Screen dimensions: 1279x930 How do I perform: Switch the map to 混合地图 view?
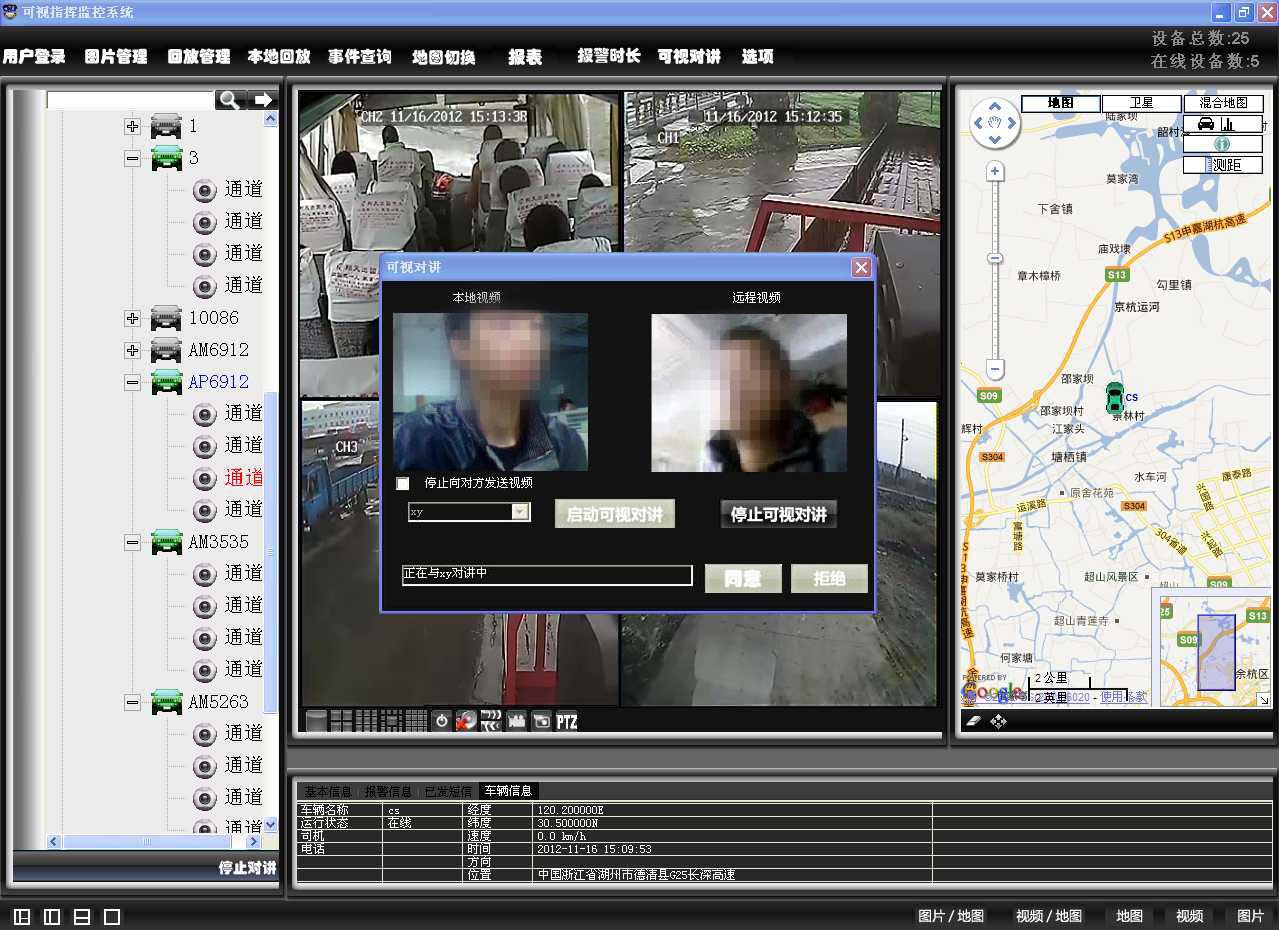tap(1223, 103)
